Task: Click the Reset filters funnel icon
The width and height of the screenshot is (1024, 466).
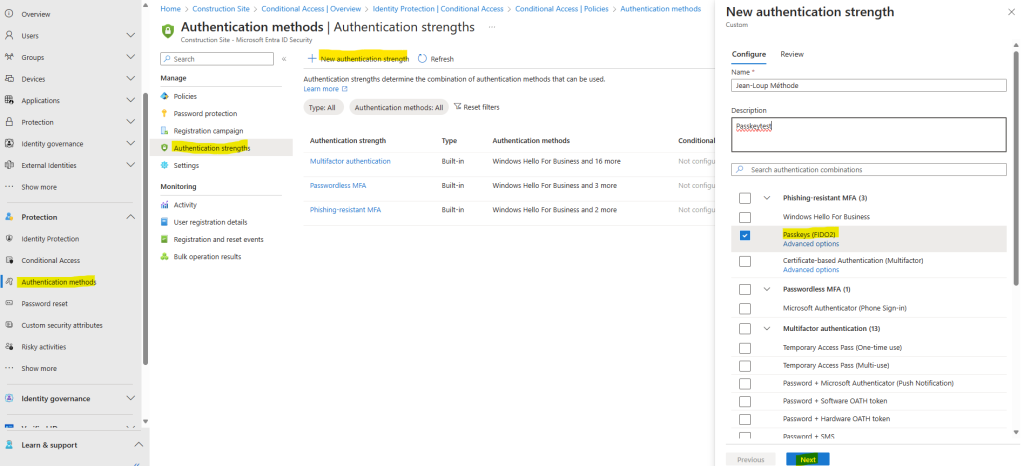Action: pyautogui.click(x=457, y=106)
